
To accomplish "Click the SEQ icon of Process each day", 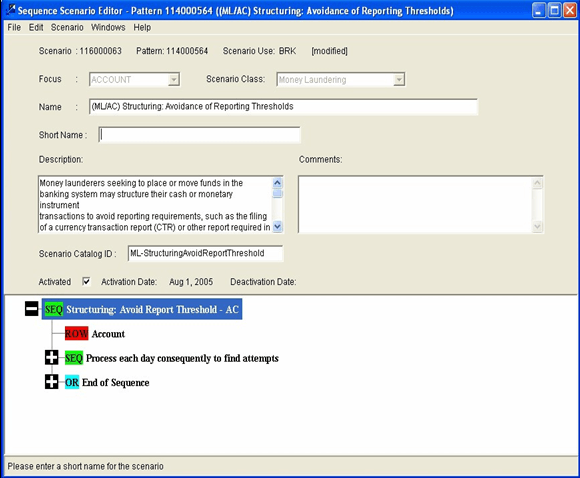I will 74,358.
